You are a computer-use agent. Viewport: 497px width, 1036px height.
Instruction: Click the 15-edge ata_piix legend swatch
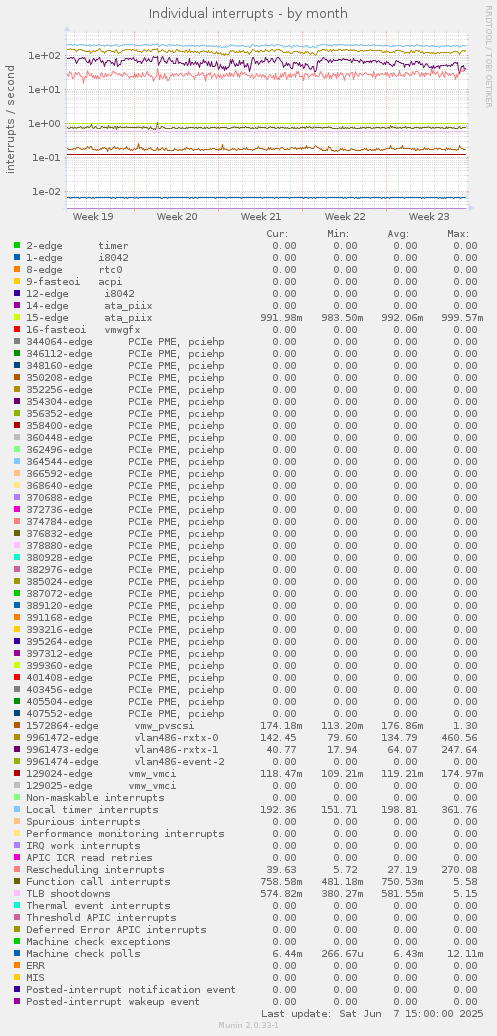(x=17, y=317)
